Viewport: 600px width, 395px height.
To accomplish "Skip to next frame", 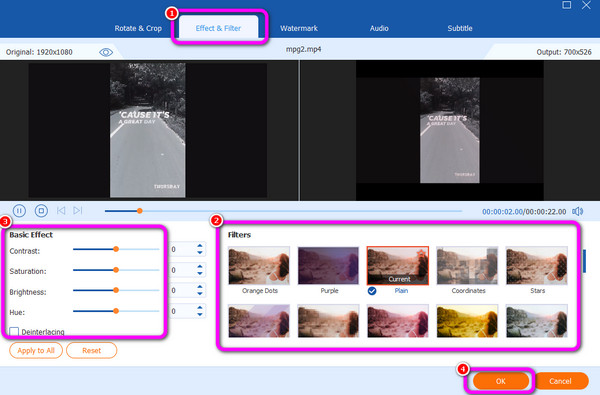I will tap(78, 211).
